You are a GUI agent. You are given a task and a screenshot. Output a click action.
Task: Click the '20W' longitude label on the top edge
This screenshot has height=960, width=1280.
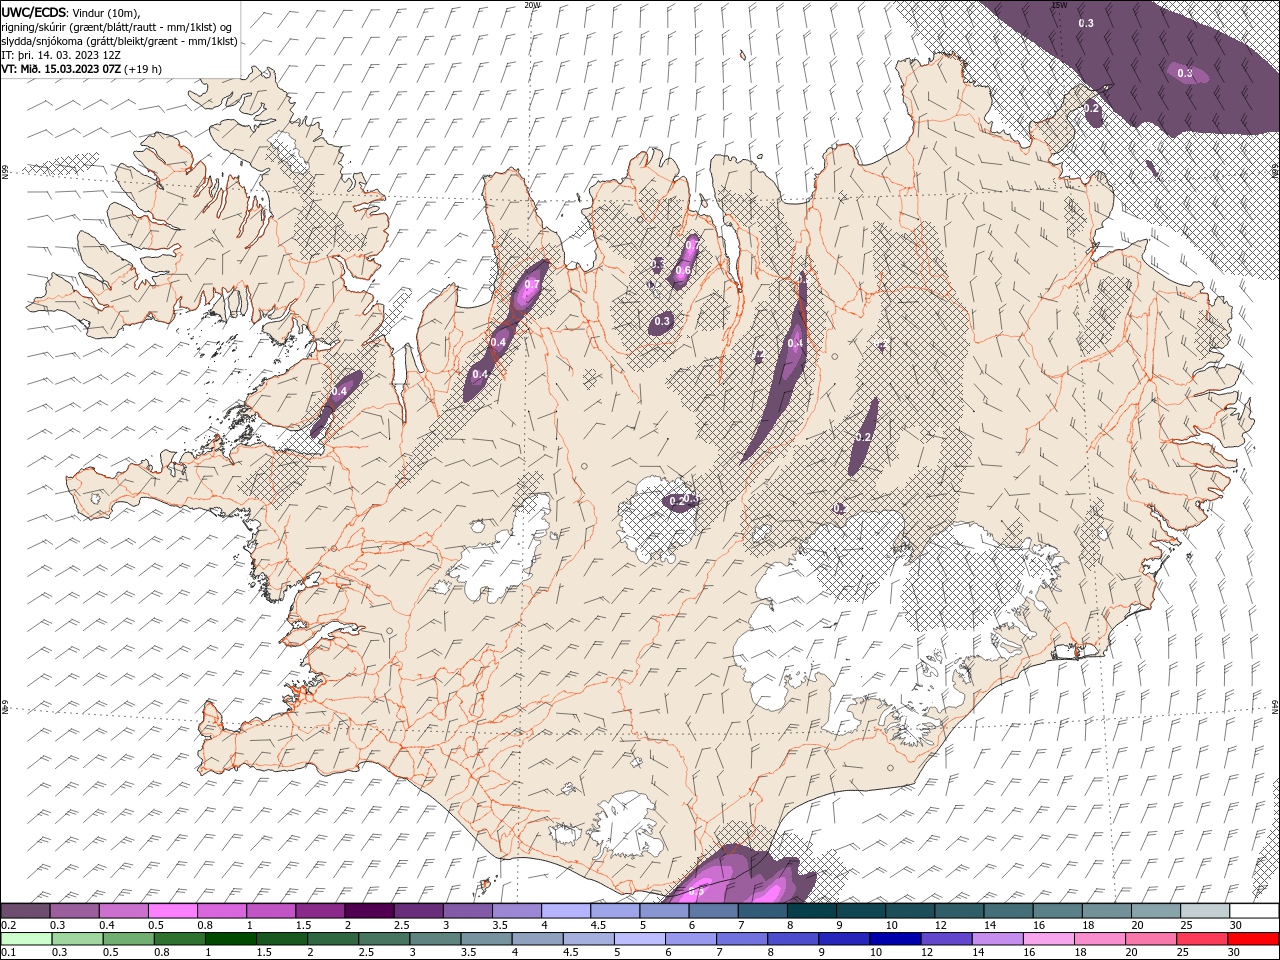[533, 5]
